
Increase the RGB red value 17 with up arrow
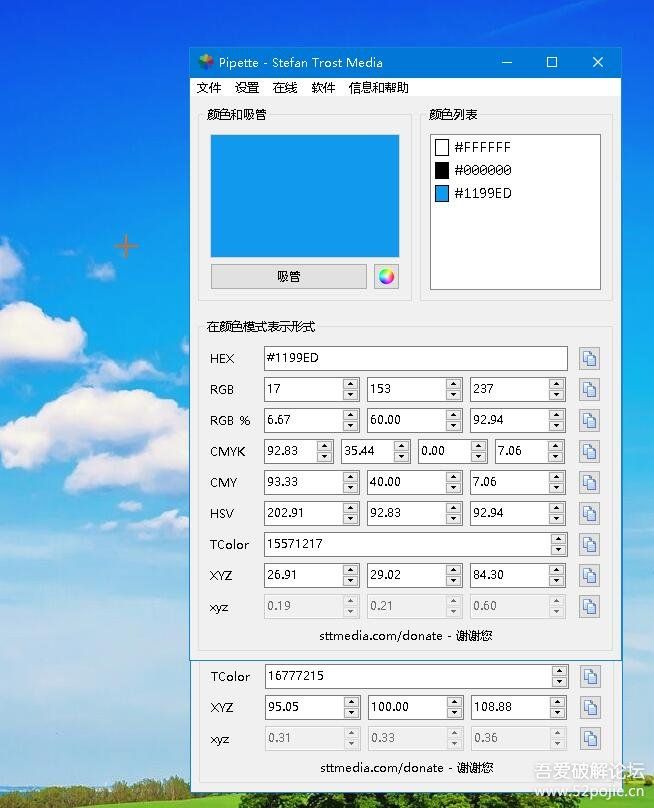point(351,384)
